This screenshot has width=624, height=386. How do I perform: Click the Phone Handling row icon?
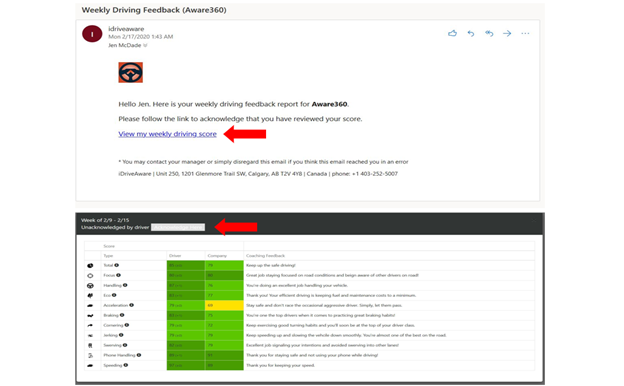pos(90,355)
